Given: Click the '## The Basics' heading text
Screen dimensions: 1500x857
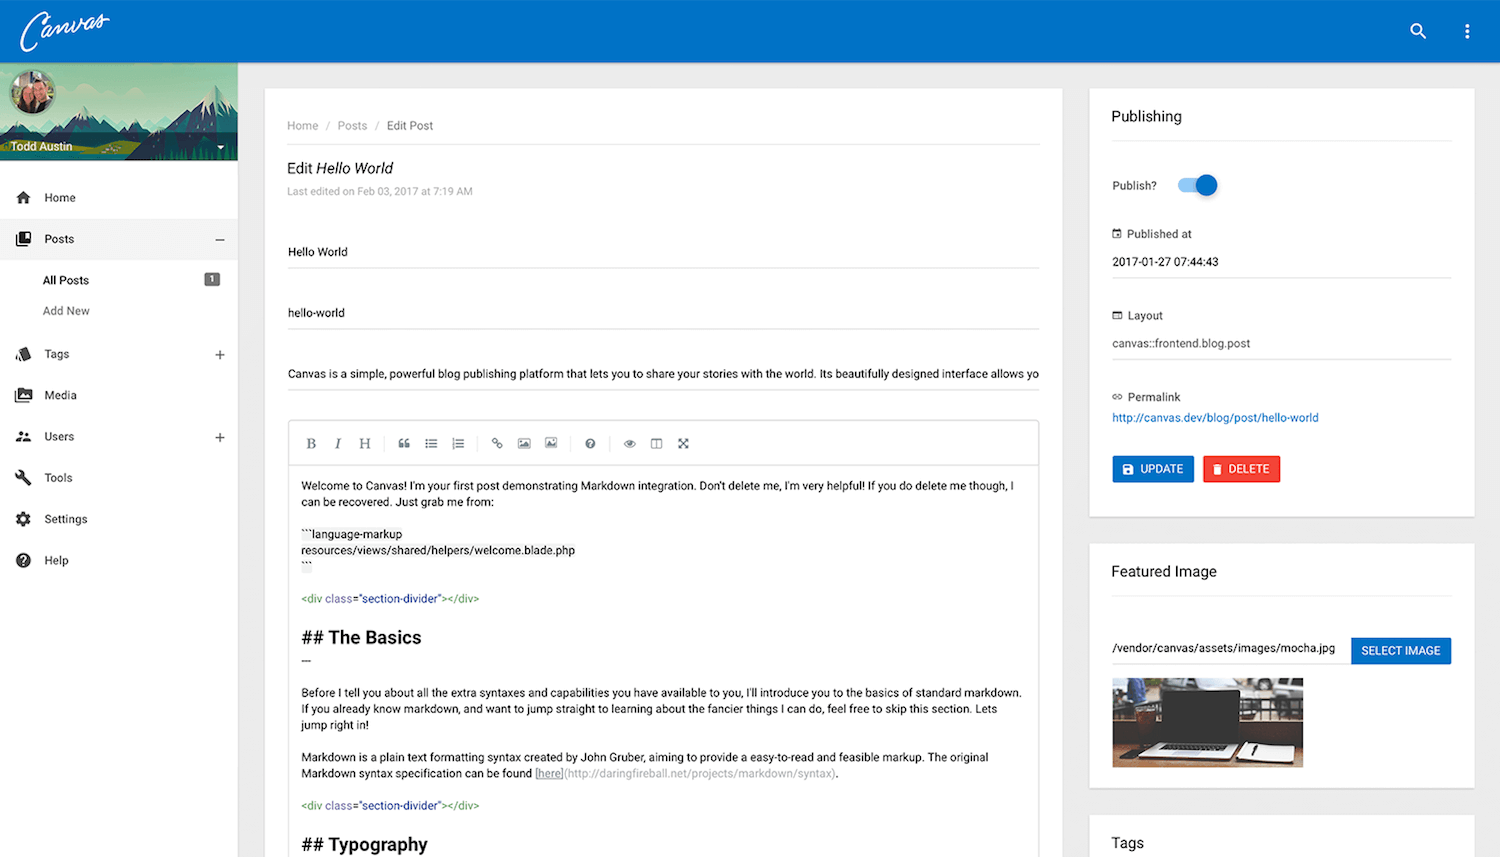Looking at the screenshot, I should click(x=361, y=638).
